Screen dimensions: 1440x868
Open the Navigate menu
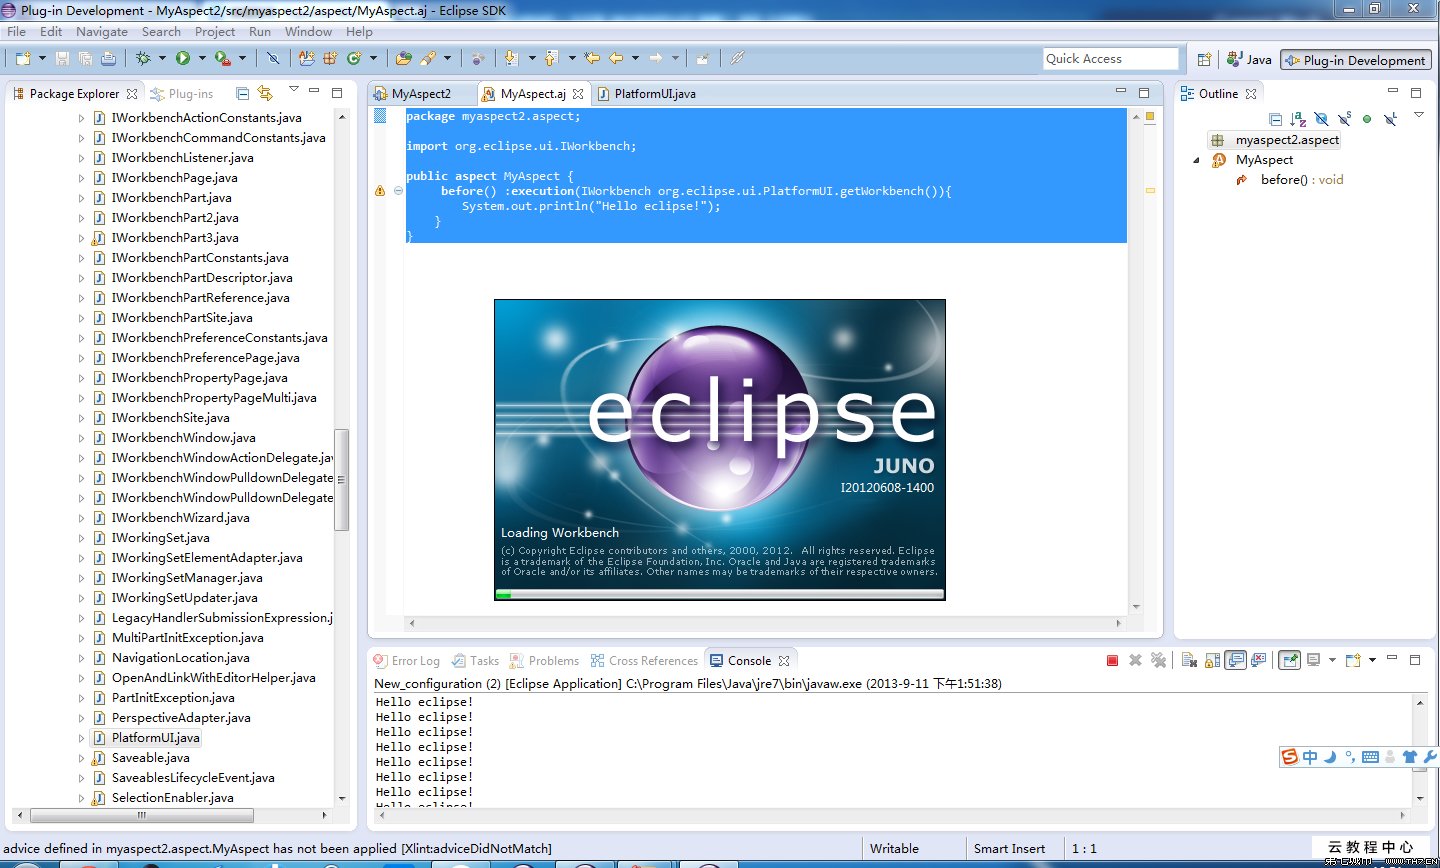click(101, 32)
